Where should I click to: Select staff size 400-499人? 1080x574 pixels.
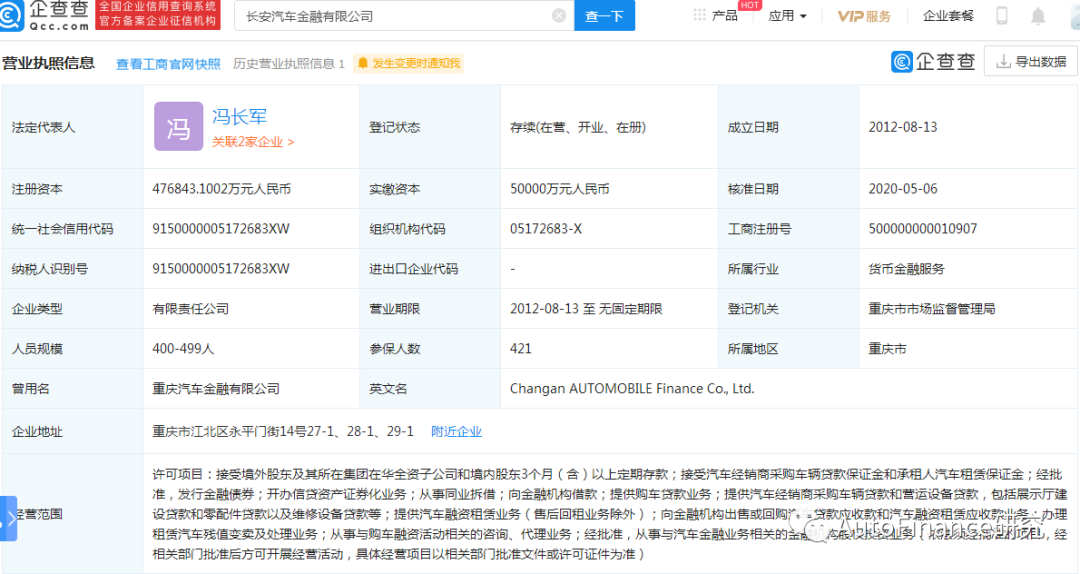[183, 349]
